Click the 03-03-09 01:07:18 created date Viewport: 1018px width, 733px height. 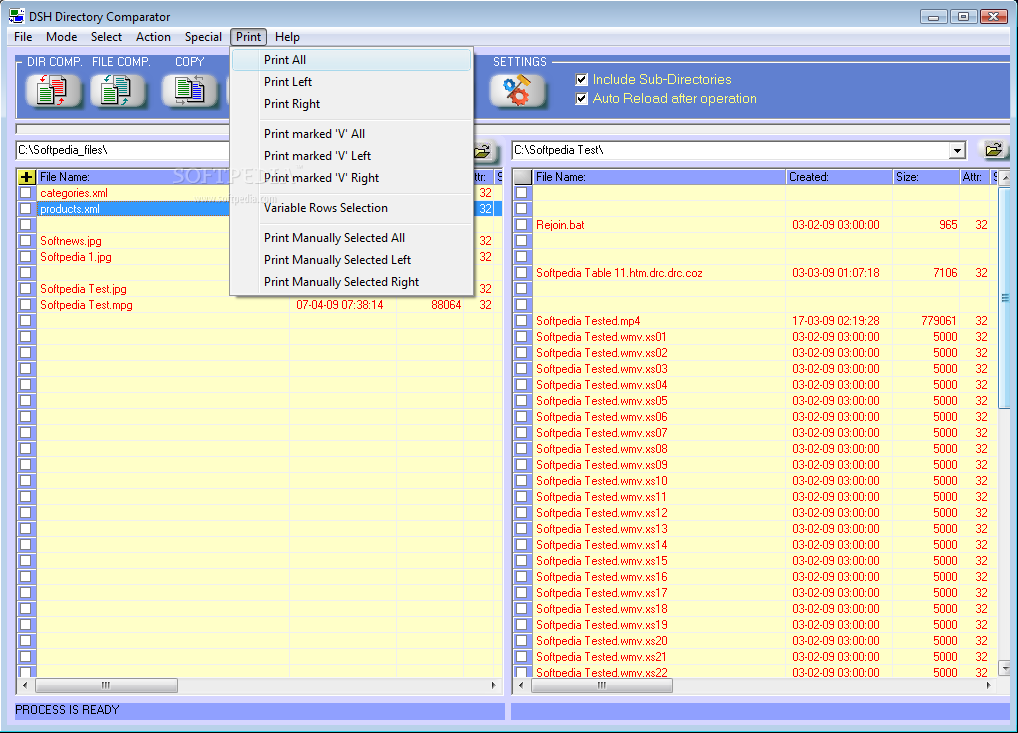click(x=836, y=273)
